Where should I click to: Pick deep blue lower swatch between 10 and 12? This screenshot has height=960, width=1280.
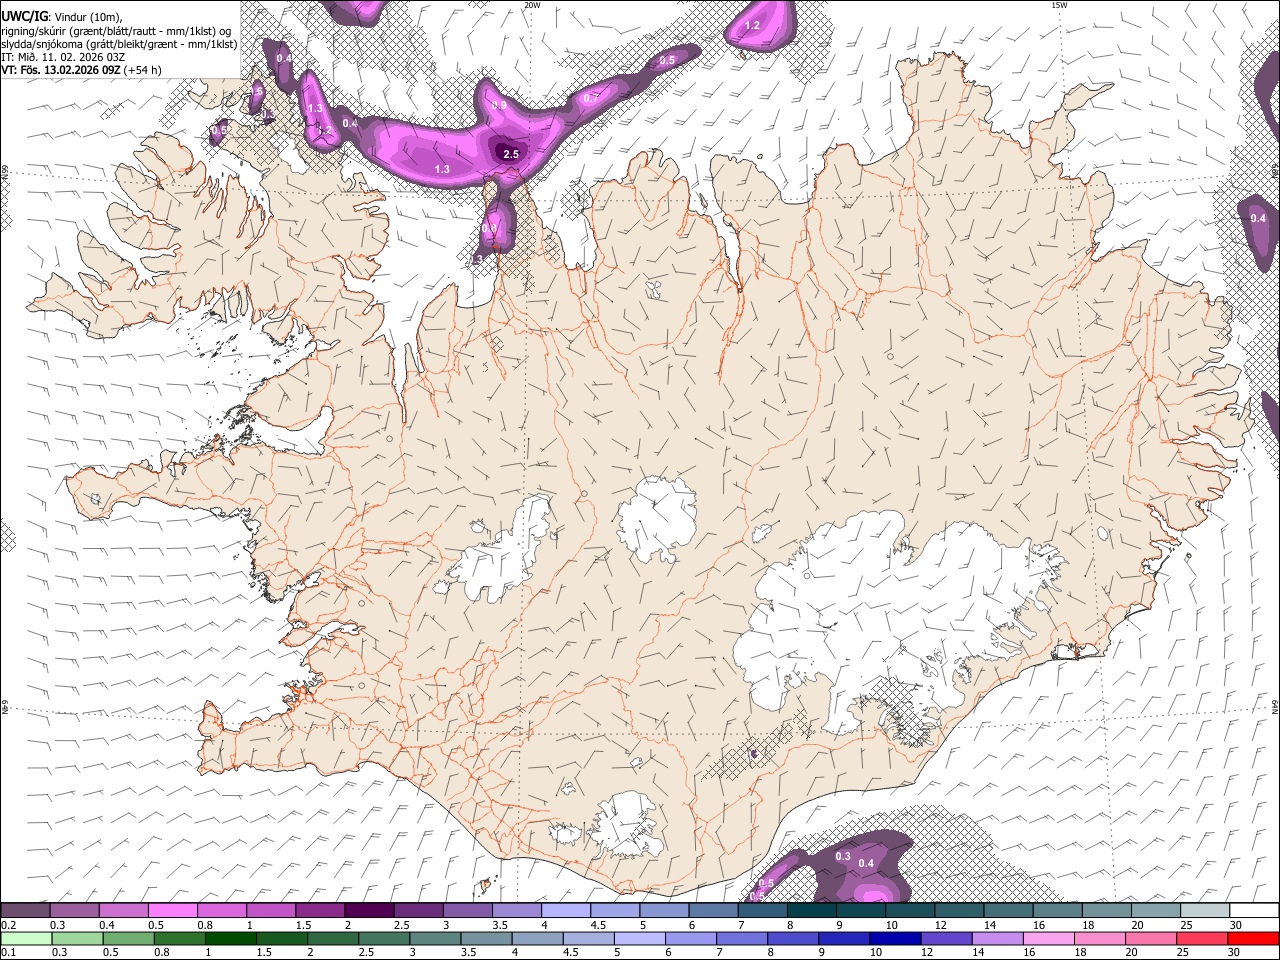(x=894, y=938)
